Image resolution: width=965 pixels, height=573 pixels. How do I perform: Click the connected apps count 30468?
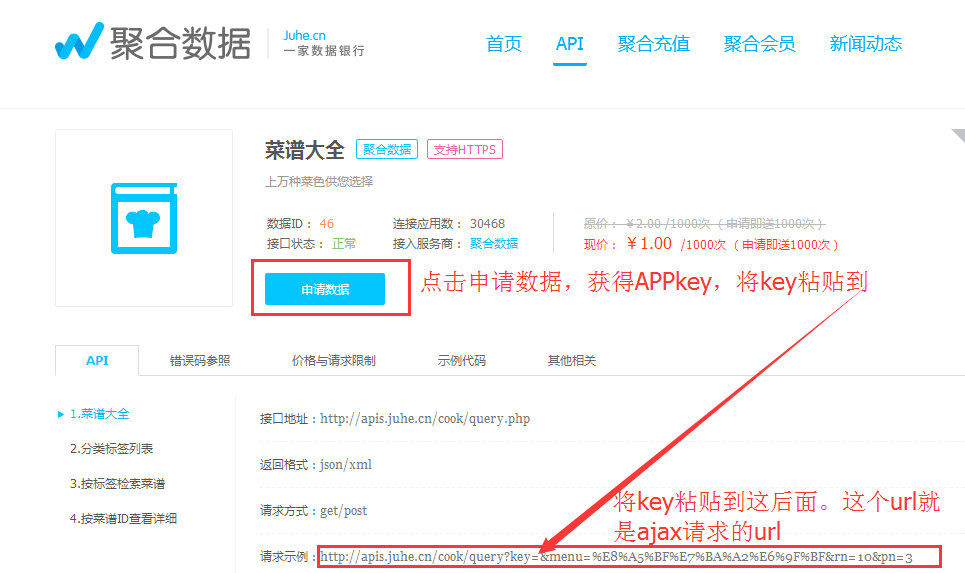pos(487,223)
